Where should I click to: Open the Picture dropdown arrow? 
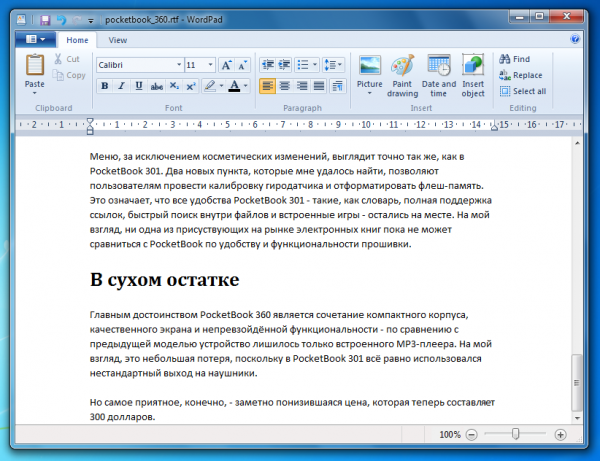[x=370, y=93]
